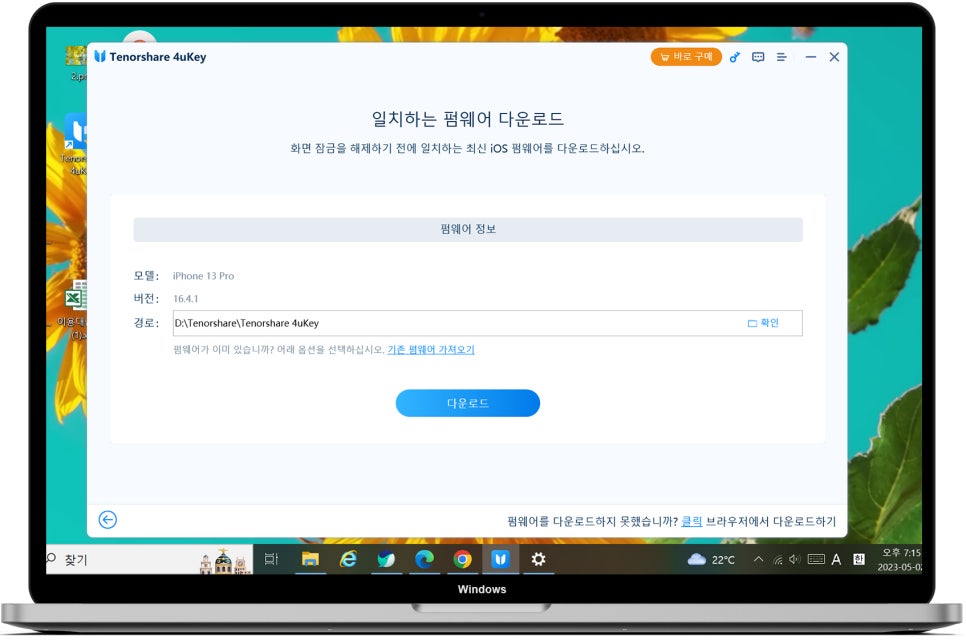The width and height of the screenshot is (966, 640).
Task: Open the 기존 펌웨어 가져오기 link
Action: [x=431, y=350]
